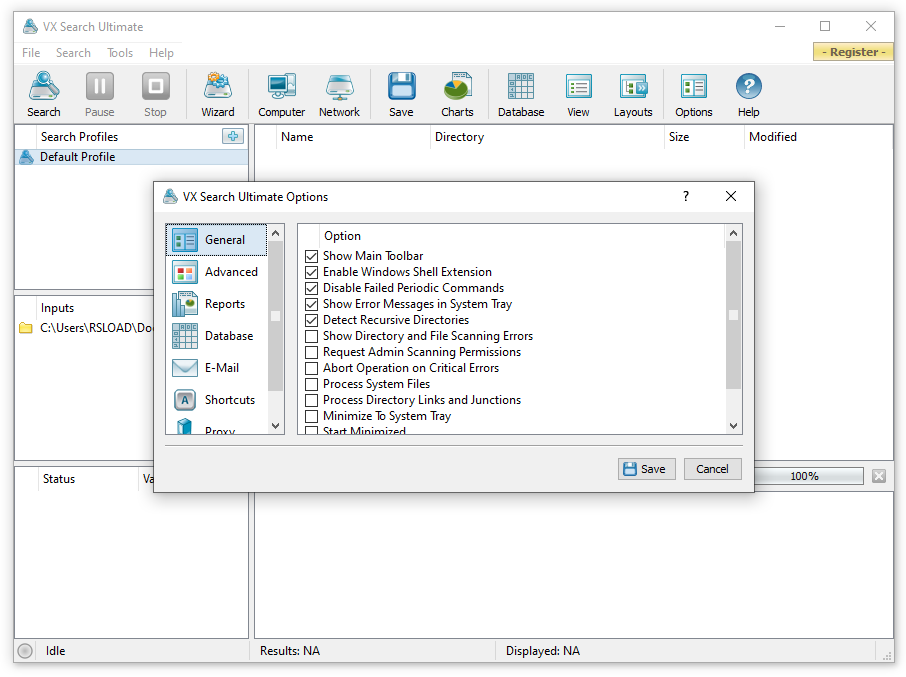Sort results by Directory column
Screen dimensions: 906x677
pos(547,137)
